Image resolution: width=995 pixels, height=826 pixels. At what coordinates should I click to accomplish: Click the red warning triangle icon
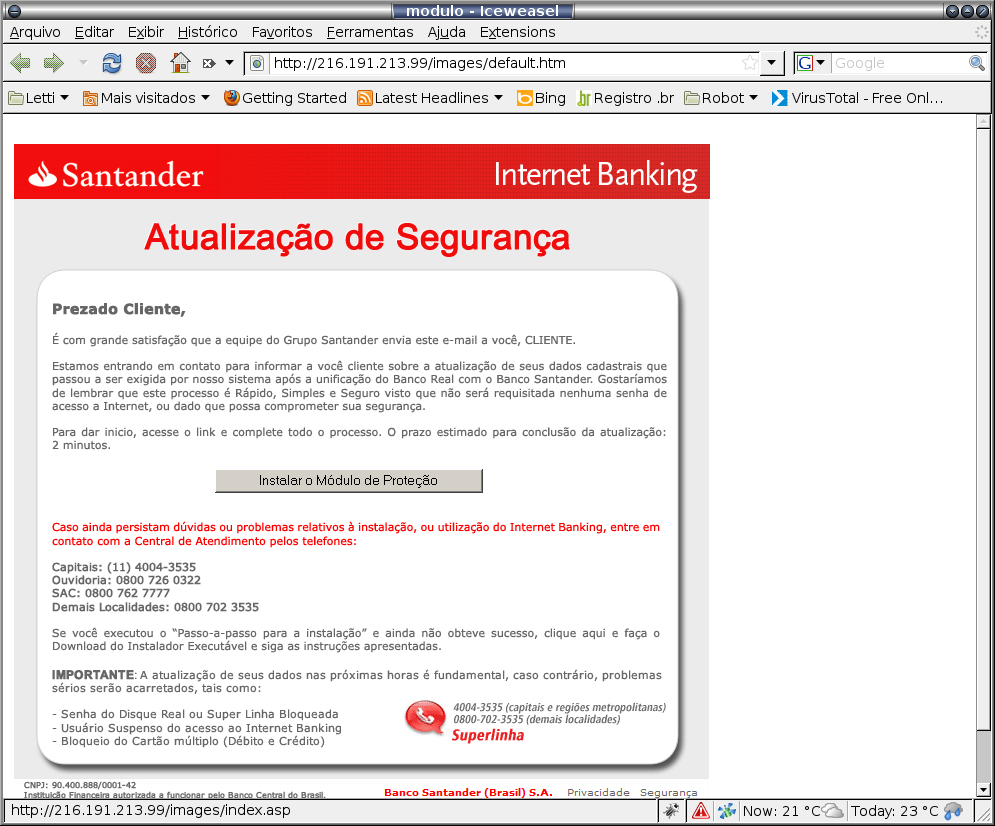coord(701,811)
